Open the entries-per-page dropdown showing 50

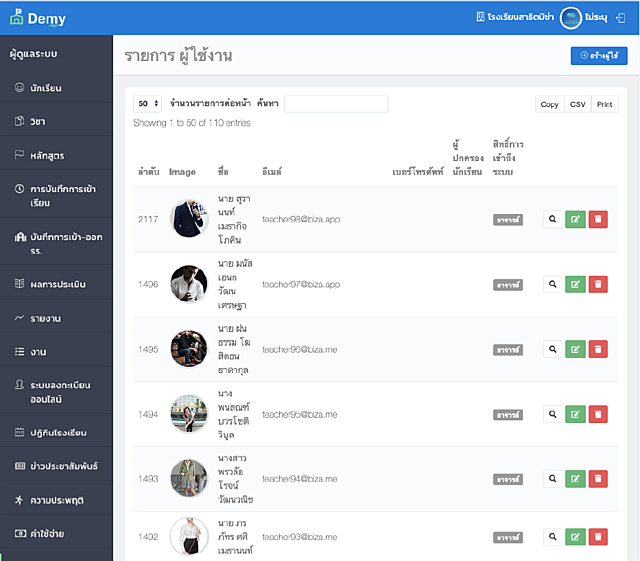pos(148,104)
